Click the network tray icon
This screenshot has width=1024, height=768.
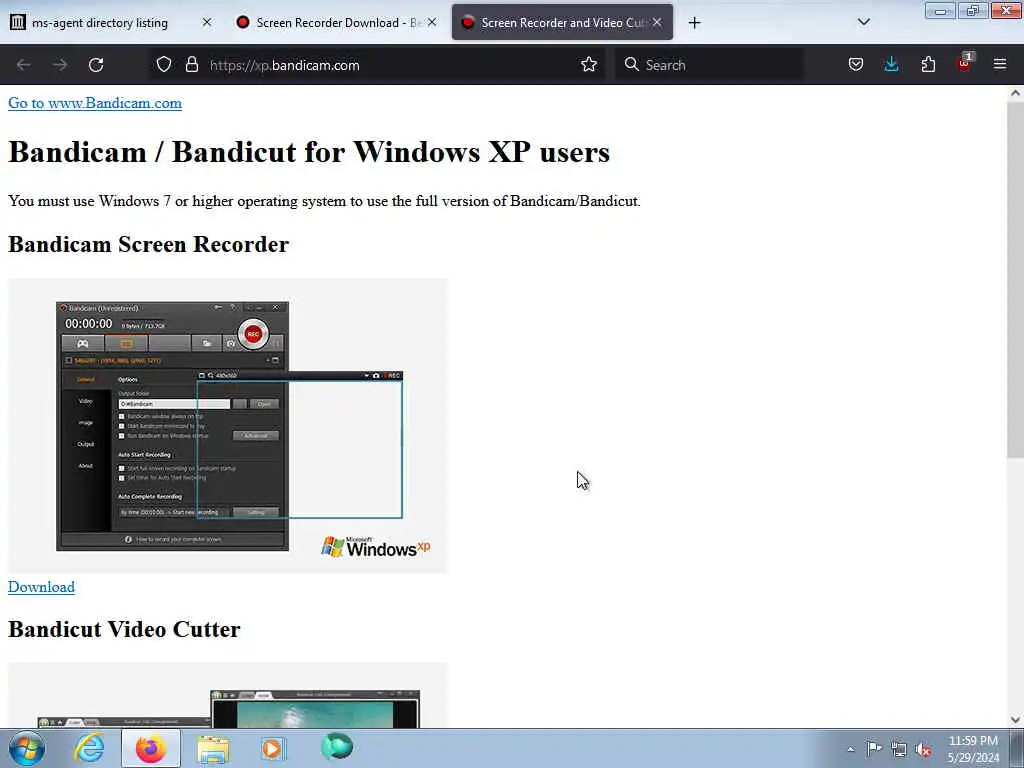pyautogui.click(x=899, y=750)
